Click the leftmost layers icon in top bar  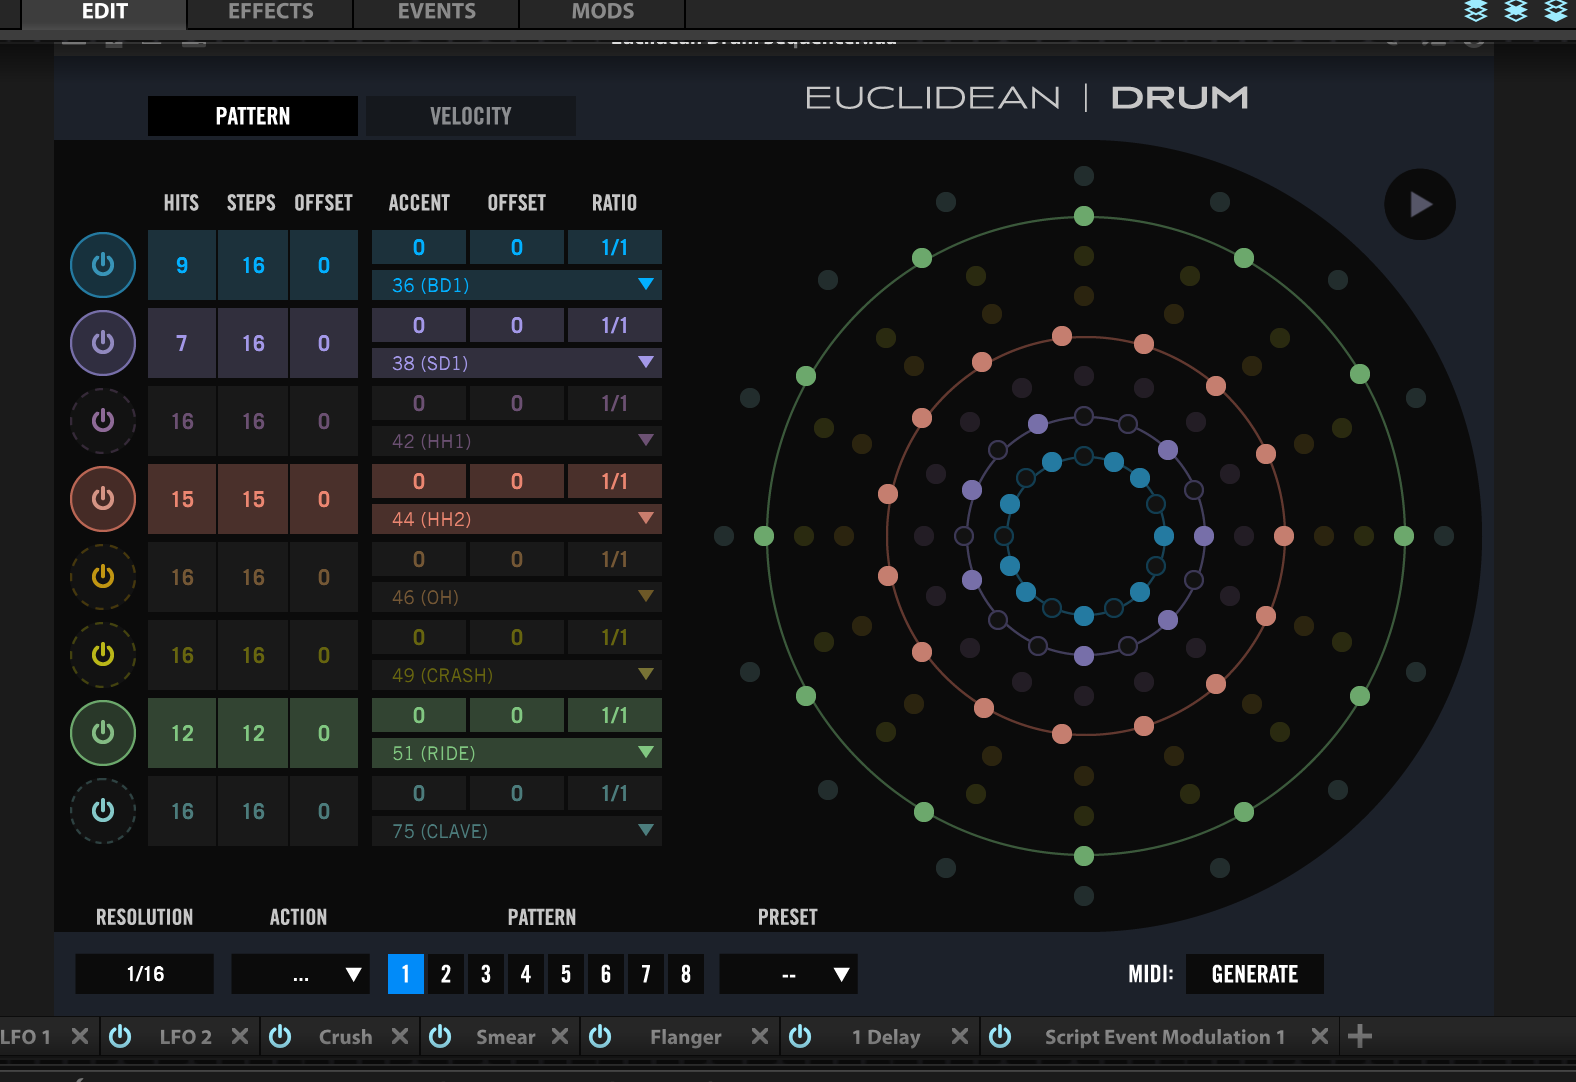point(1476,11)
